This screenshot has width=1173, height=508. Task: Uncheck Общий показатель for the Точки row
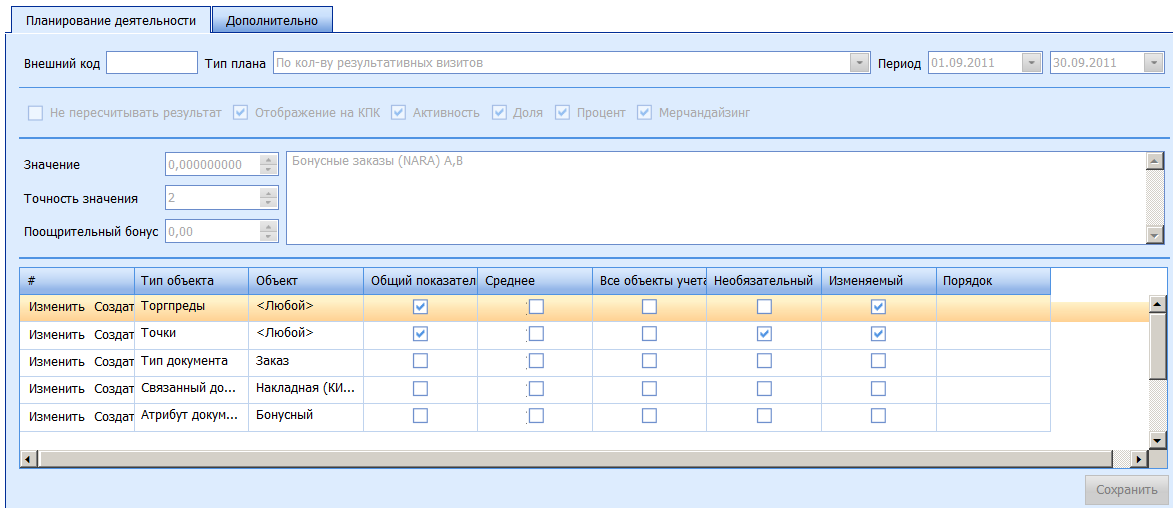click(x=421, y=334)
